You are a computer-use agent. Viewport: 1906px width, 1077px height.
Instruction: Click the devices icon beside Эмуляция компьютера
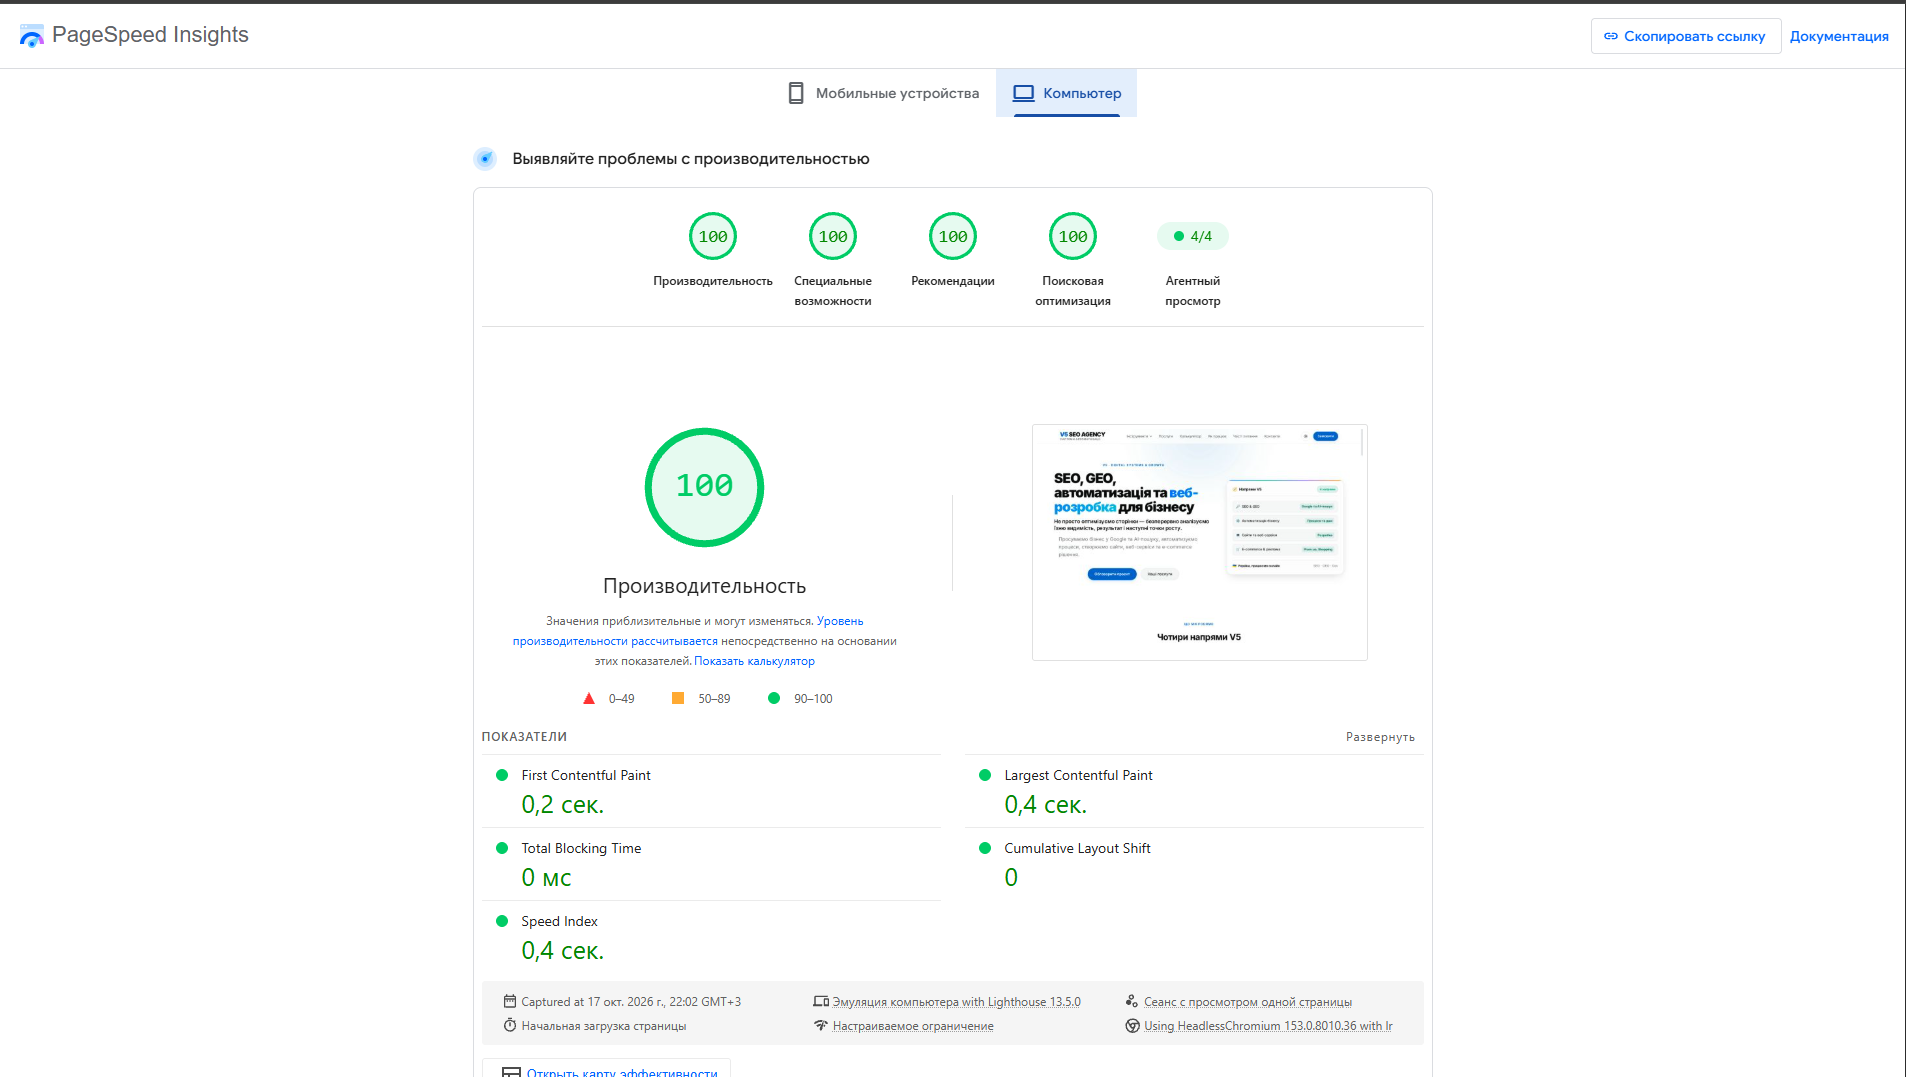[821, 1001]
